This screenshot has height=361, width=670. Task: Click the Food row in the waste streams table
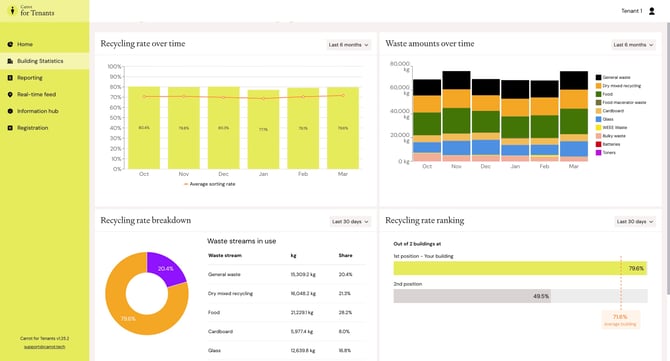pyautogui.click(x=286, y=312)
